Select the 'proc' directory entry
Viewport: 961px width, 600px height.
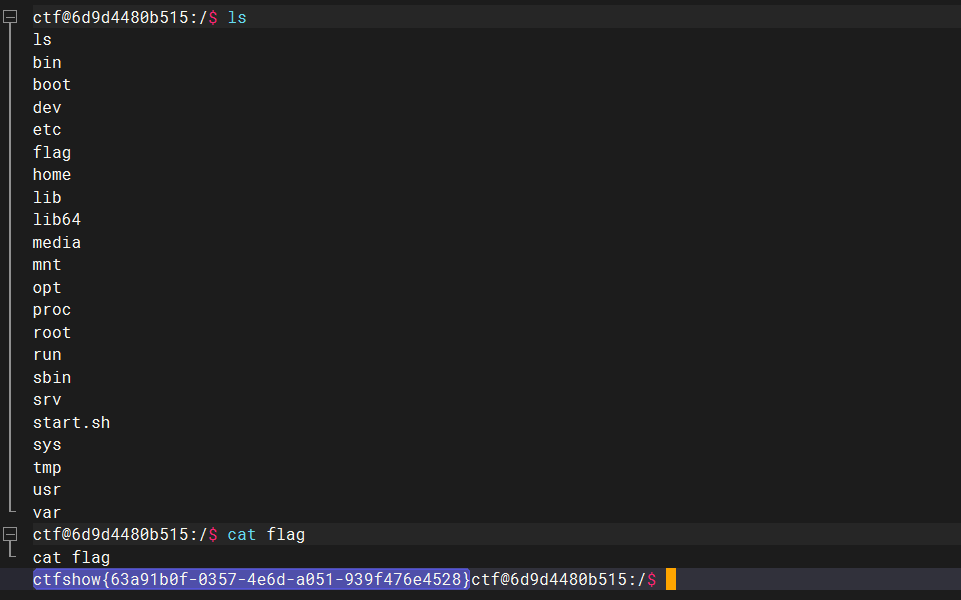52,310
